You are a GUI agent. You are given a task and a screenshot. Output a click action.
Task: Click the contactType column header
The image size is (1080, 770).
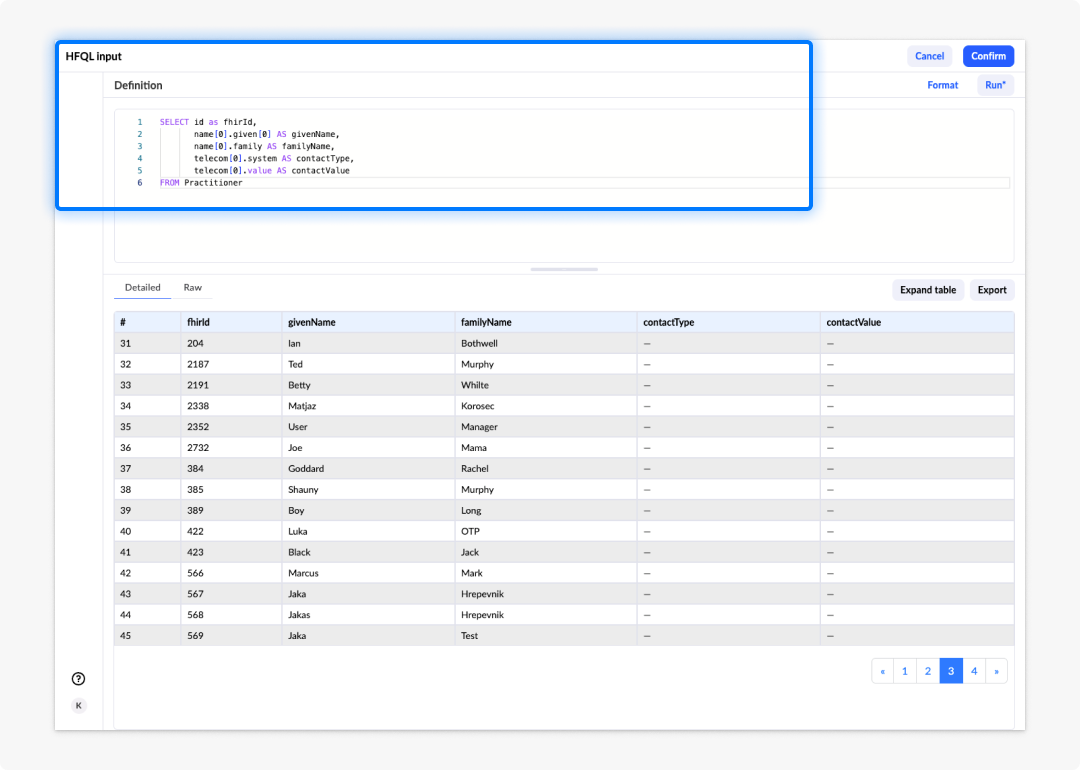[729, 322]
